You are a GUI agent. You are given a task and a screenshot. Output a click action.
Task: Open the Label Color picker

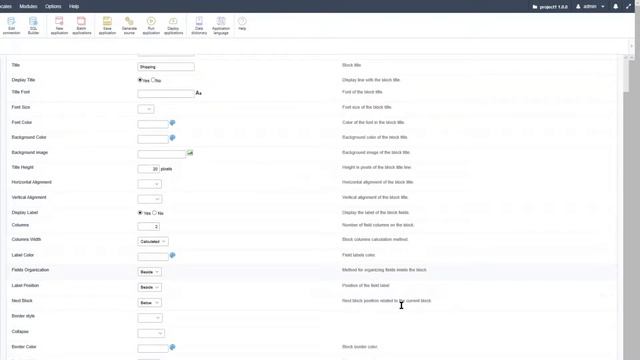tap(172, 256)
